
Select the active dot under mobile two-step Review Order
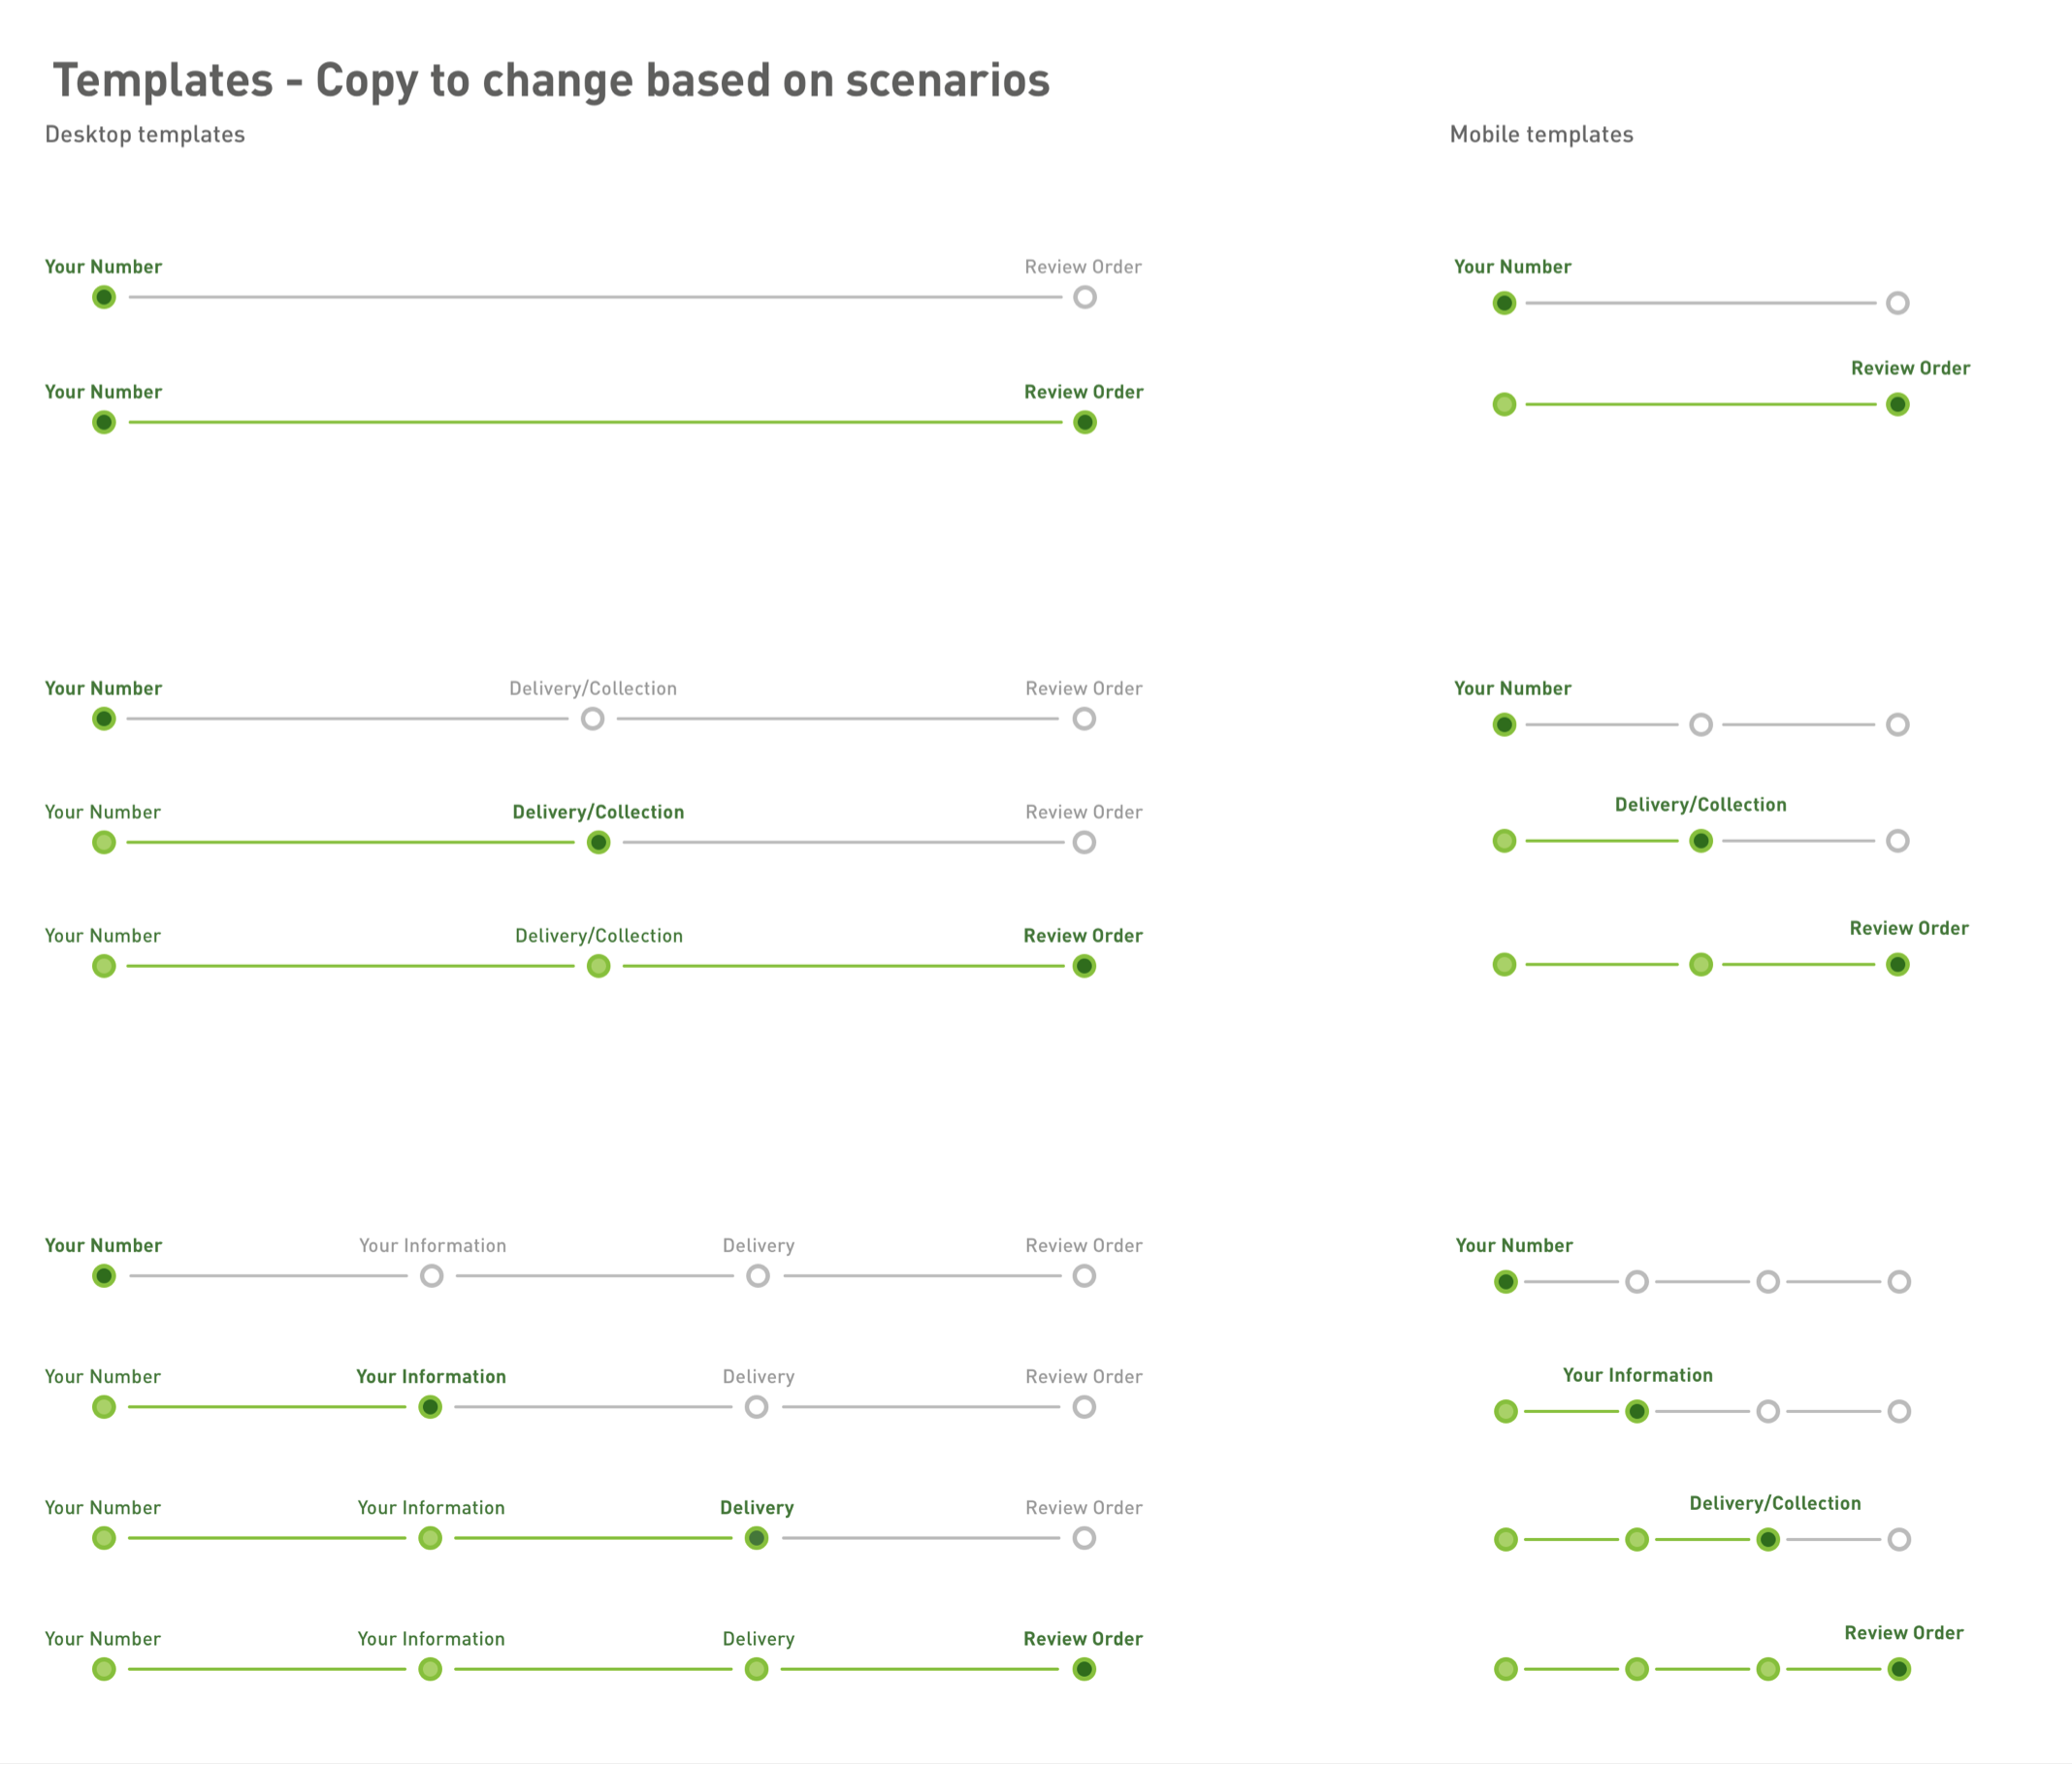pyautogui.click(x=1898, y=404)
